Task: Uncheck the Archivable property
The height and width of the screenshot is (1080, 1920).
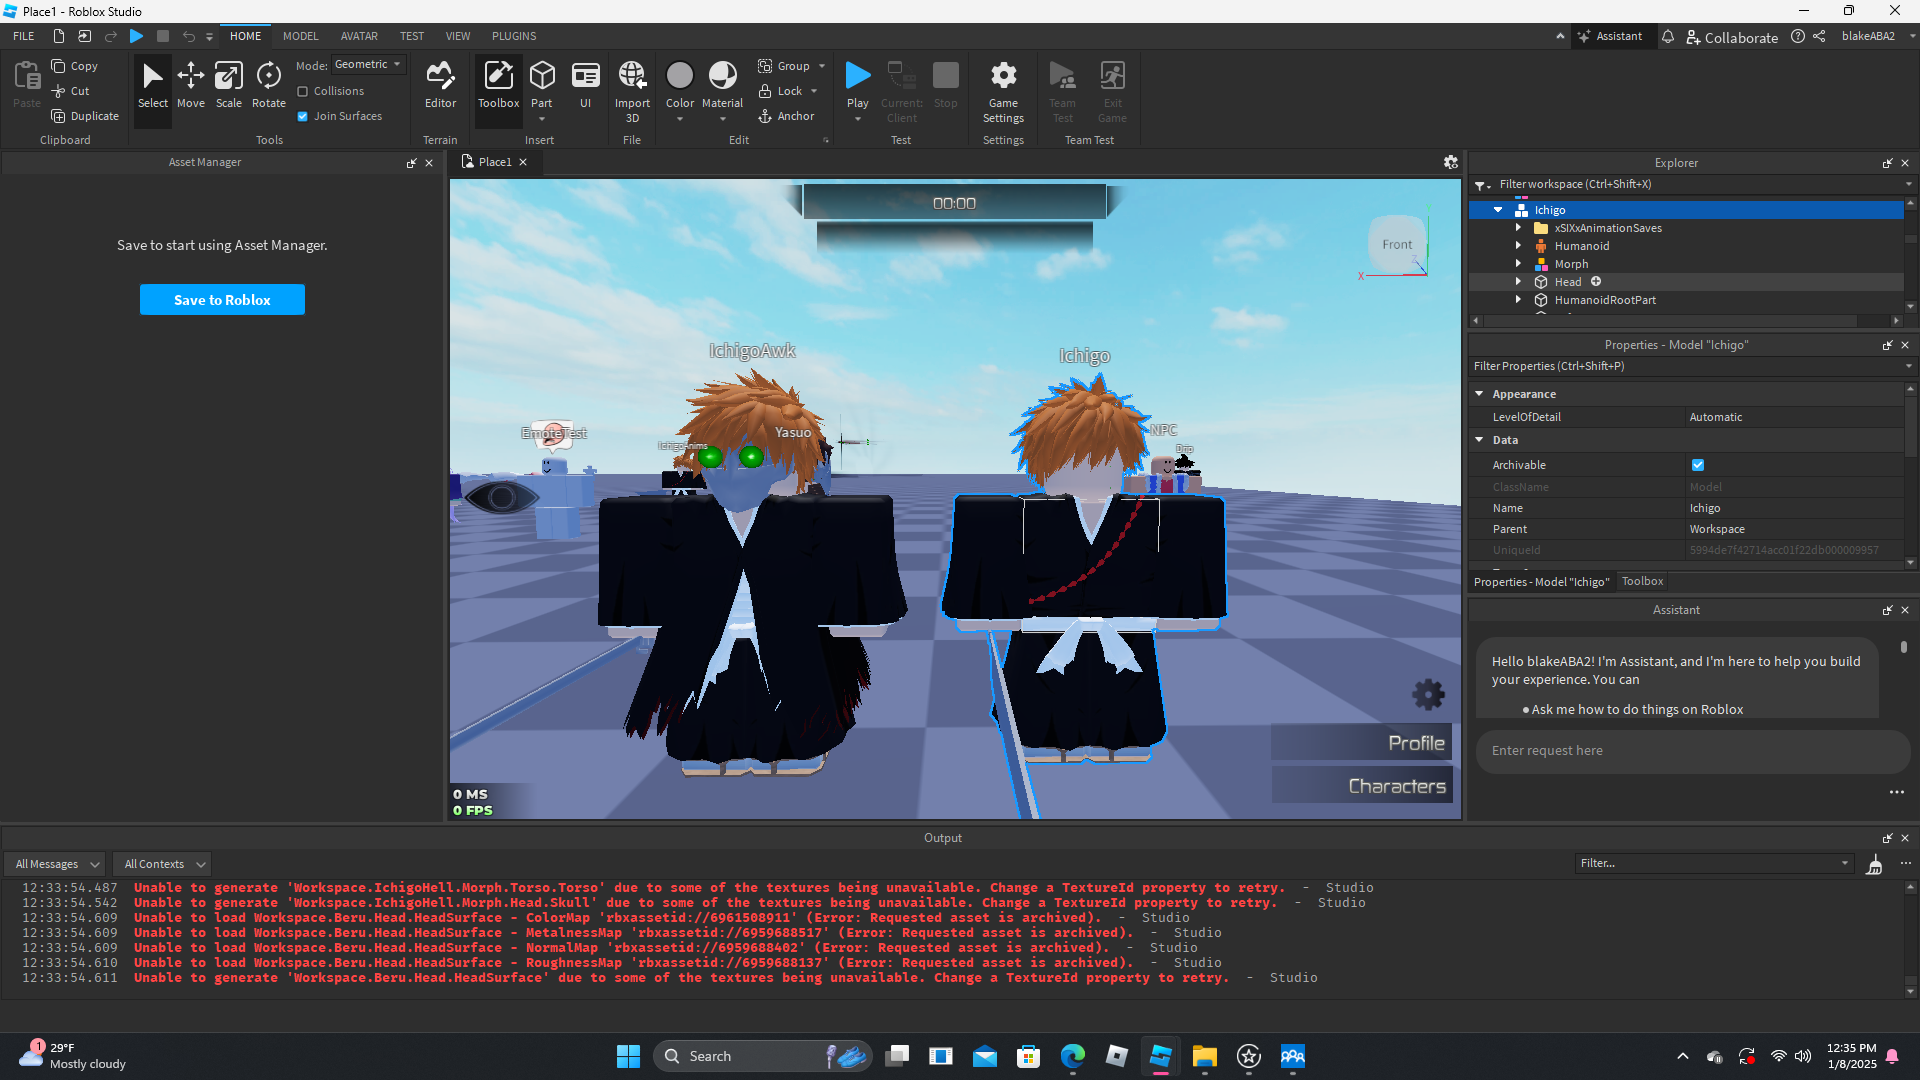Action: tap(1698, 465)
